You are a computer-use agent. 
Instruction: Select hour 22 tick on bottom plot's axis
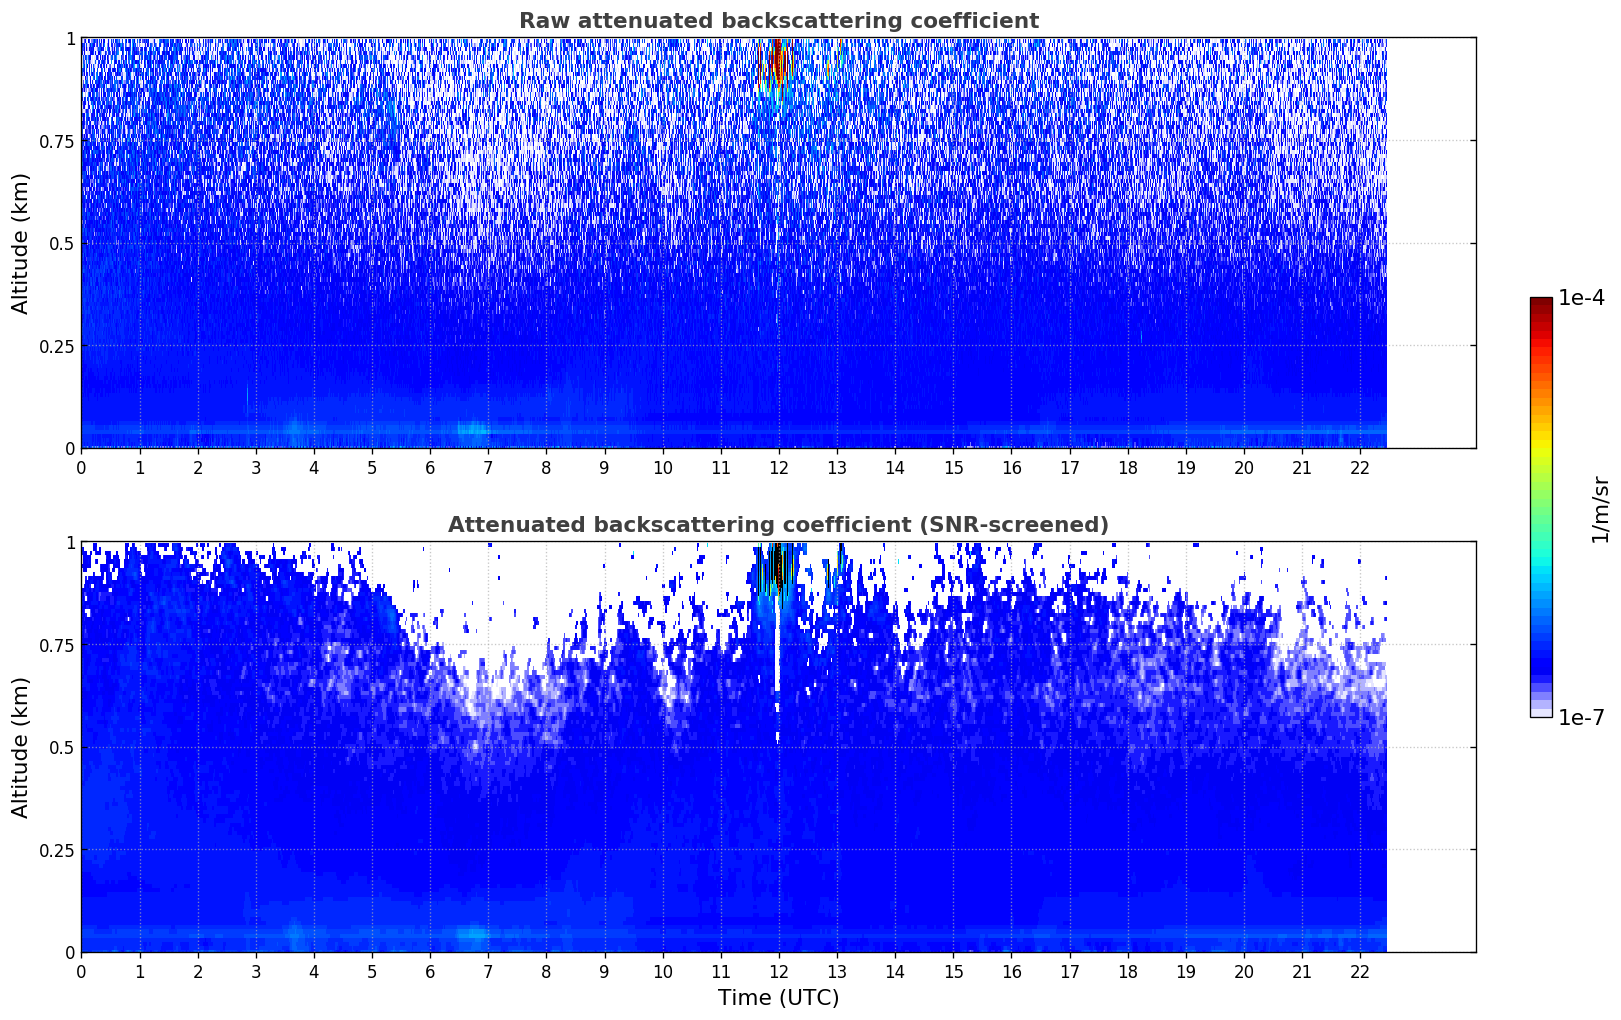click(1360, 971)
